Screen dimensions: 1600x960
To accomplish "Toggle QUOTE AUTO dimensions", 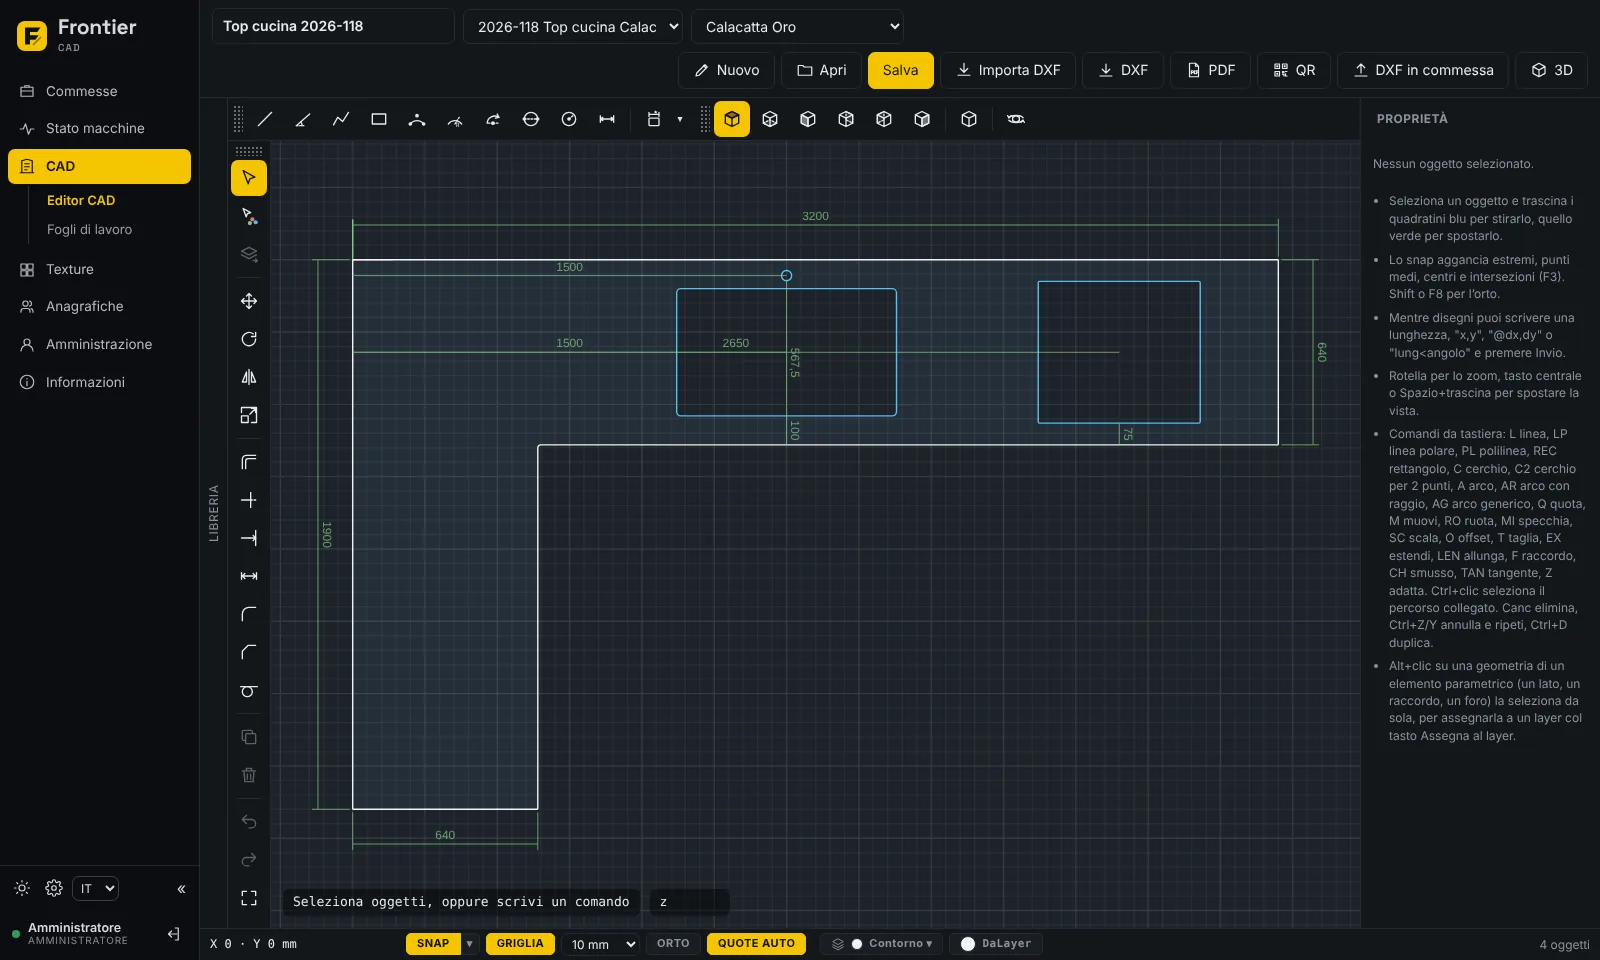I will point(756,944).
